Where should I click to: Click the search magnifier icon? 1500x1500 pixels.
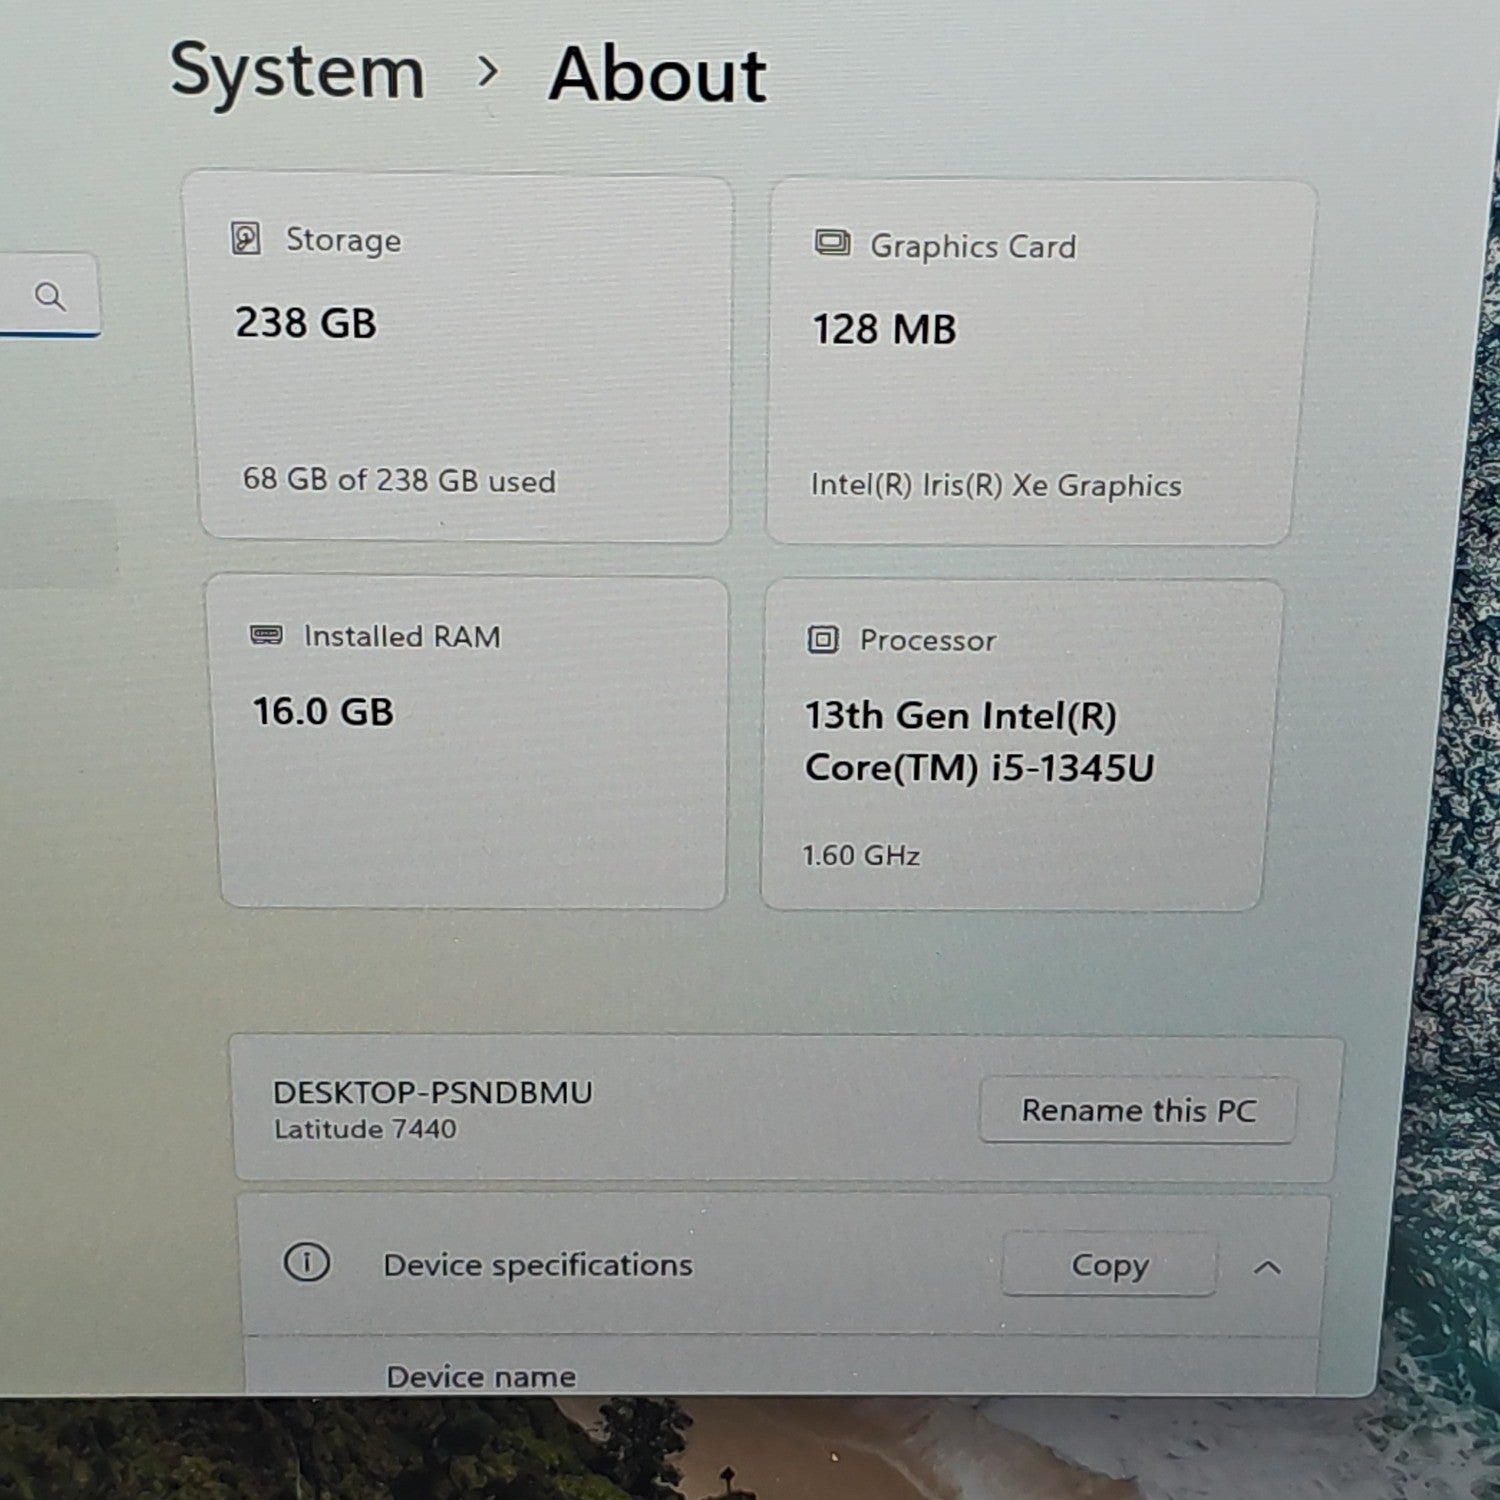coord(50,296)
